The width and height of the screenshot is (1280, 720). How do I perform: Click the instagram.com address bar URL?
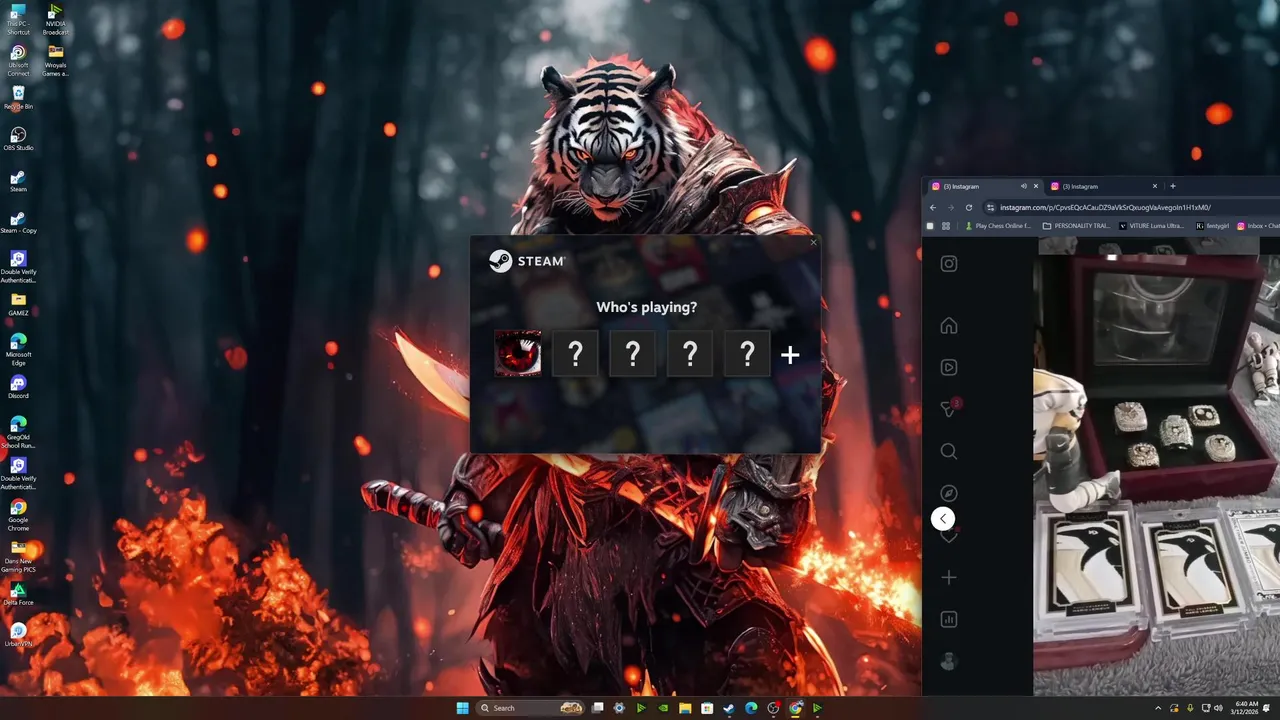coord(1105,207)
